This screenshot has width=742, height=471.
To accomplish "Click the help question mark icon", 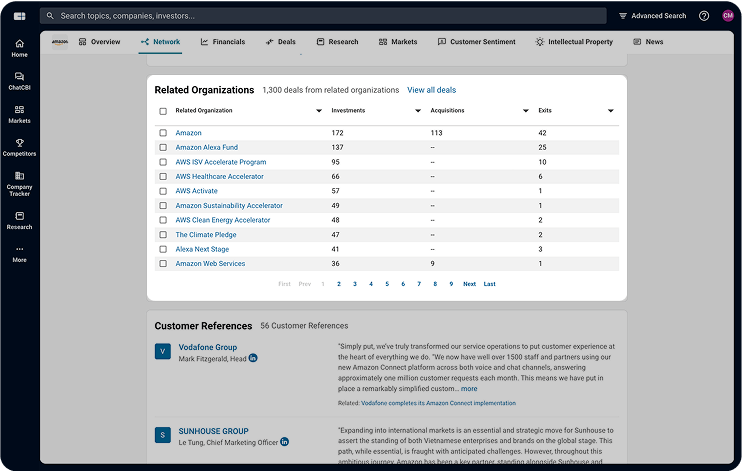I will coord(704,16).
